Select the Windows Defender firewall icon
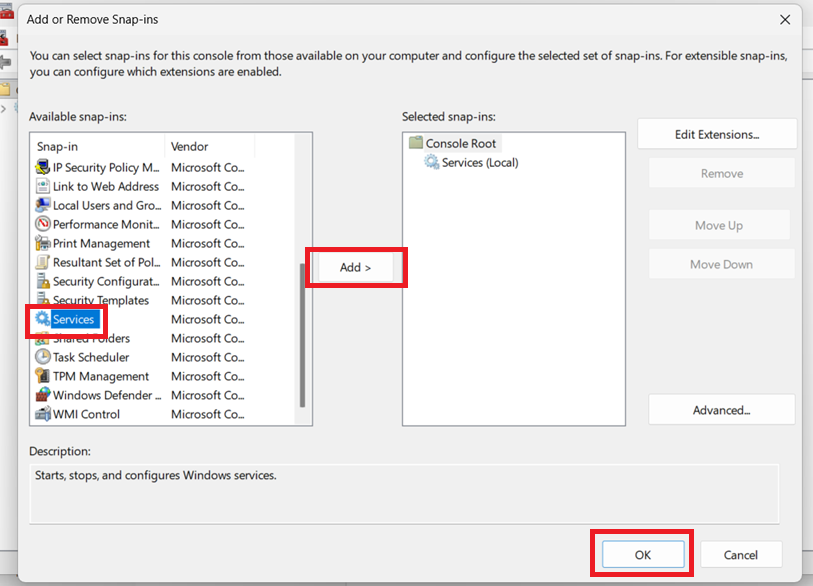813x586 pixels. pyautogui.click(x=43, y=396)
